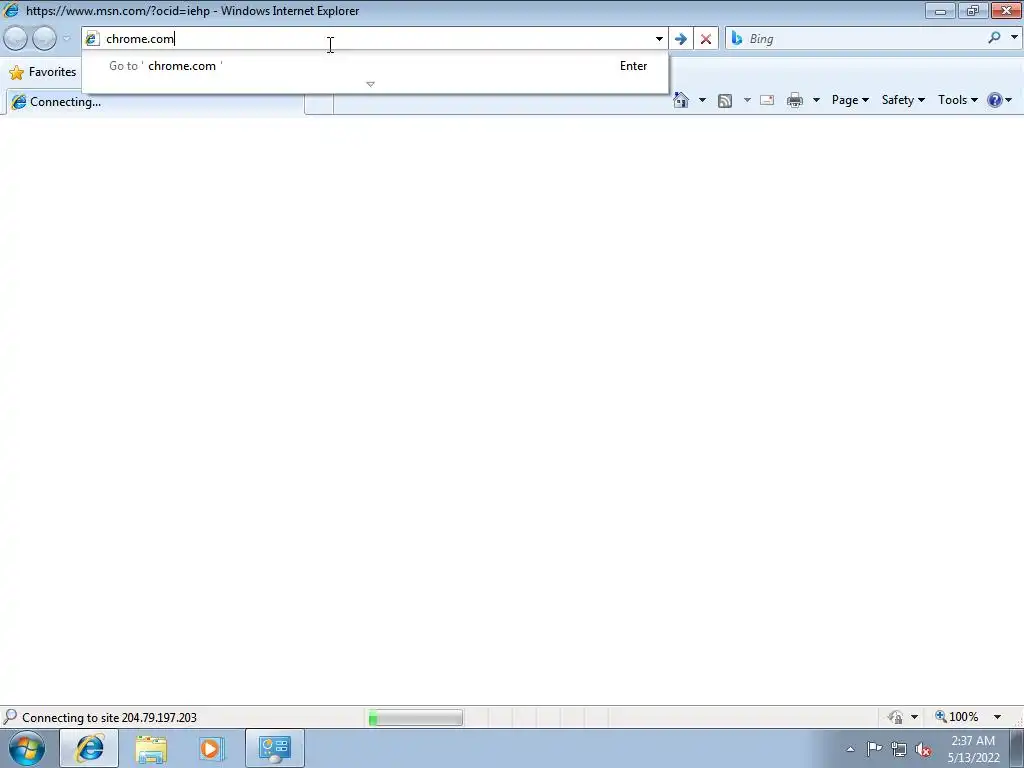Open the Page menu

coord(850,100)
